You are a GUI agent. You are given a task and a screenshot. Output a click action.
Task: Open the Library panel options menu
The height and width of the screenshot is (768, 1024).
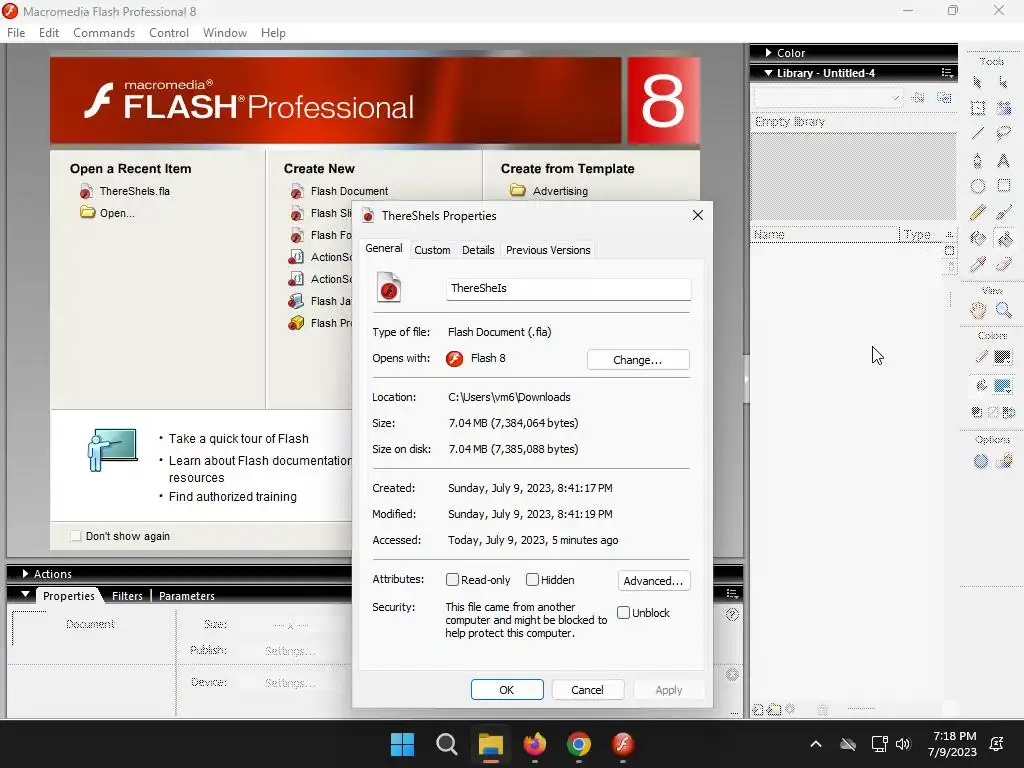tap(947, 72)
